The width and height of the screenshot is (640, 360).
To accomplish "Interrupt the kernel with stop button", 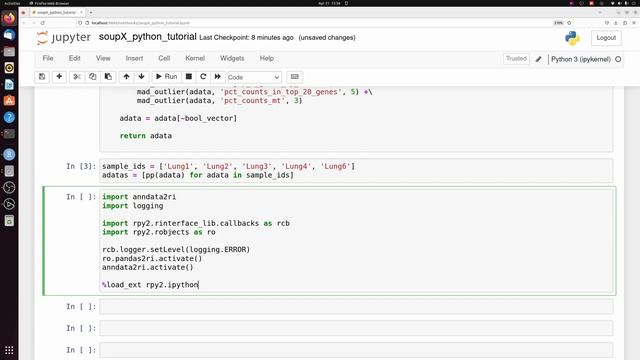I will (189, 77).
